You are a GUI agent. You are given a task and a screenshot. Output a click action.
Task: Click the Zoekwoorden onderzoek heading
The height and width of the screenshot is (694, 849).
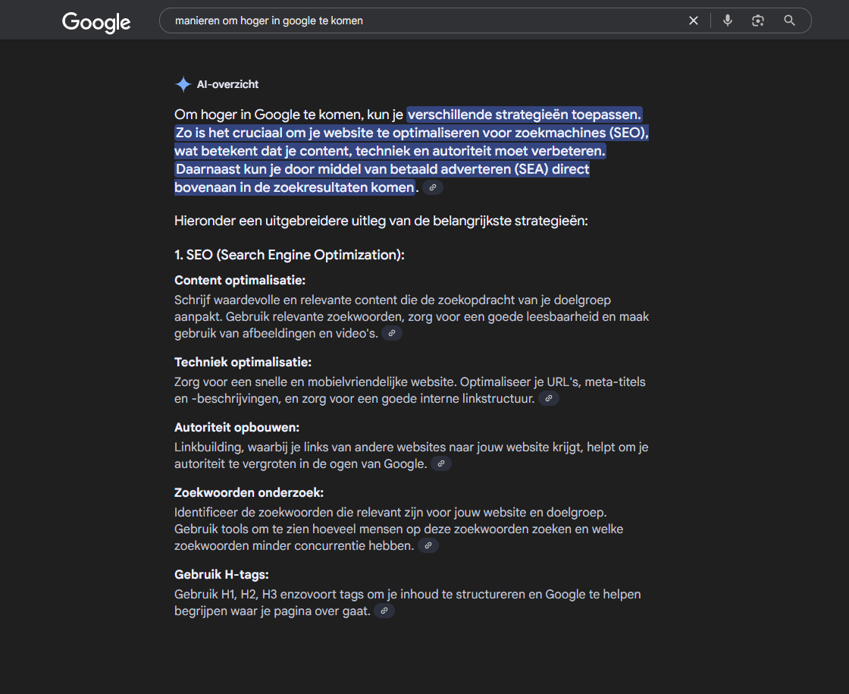251,492
